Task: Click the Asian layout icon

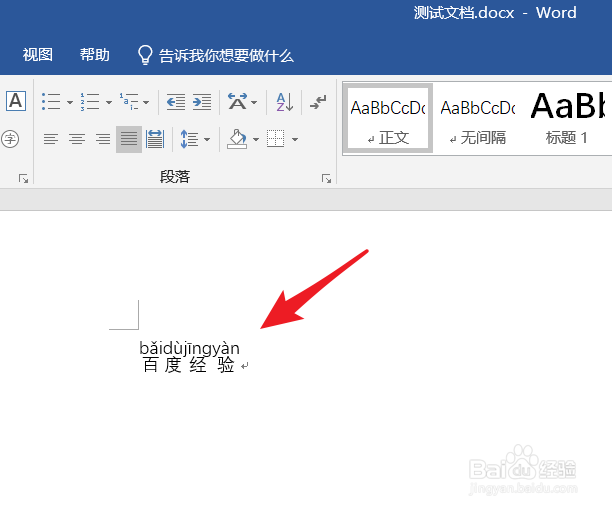Action: click(x=237, y=101)
